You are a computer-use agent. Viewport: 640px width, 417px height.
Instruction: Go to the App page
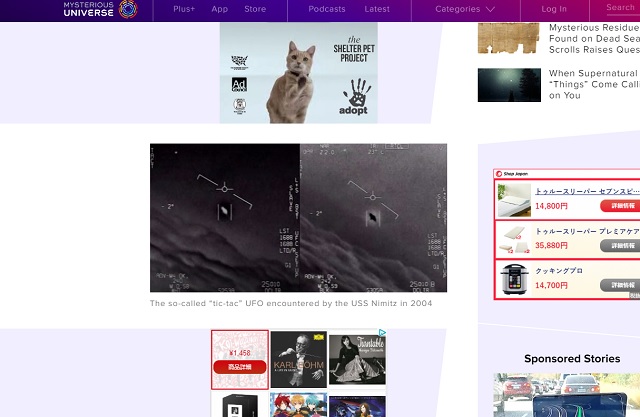click(x=220, y=9)
